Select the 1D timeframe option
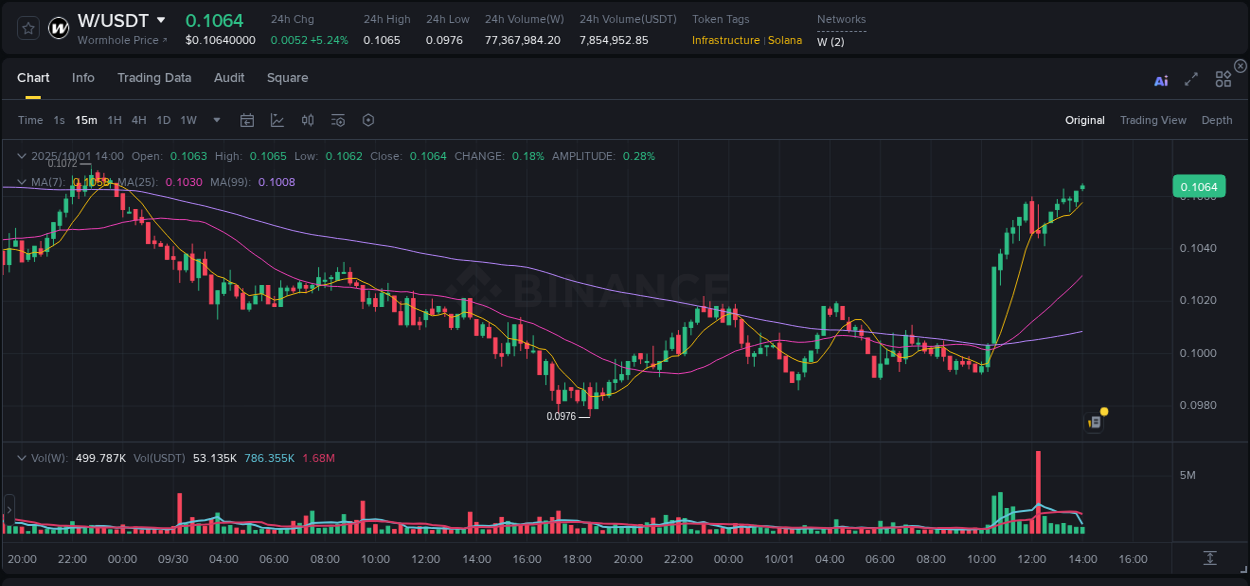1250x586 pixels. (x=163, y=120)
